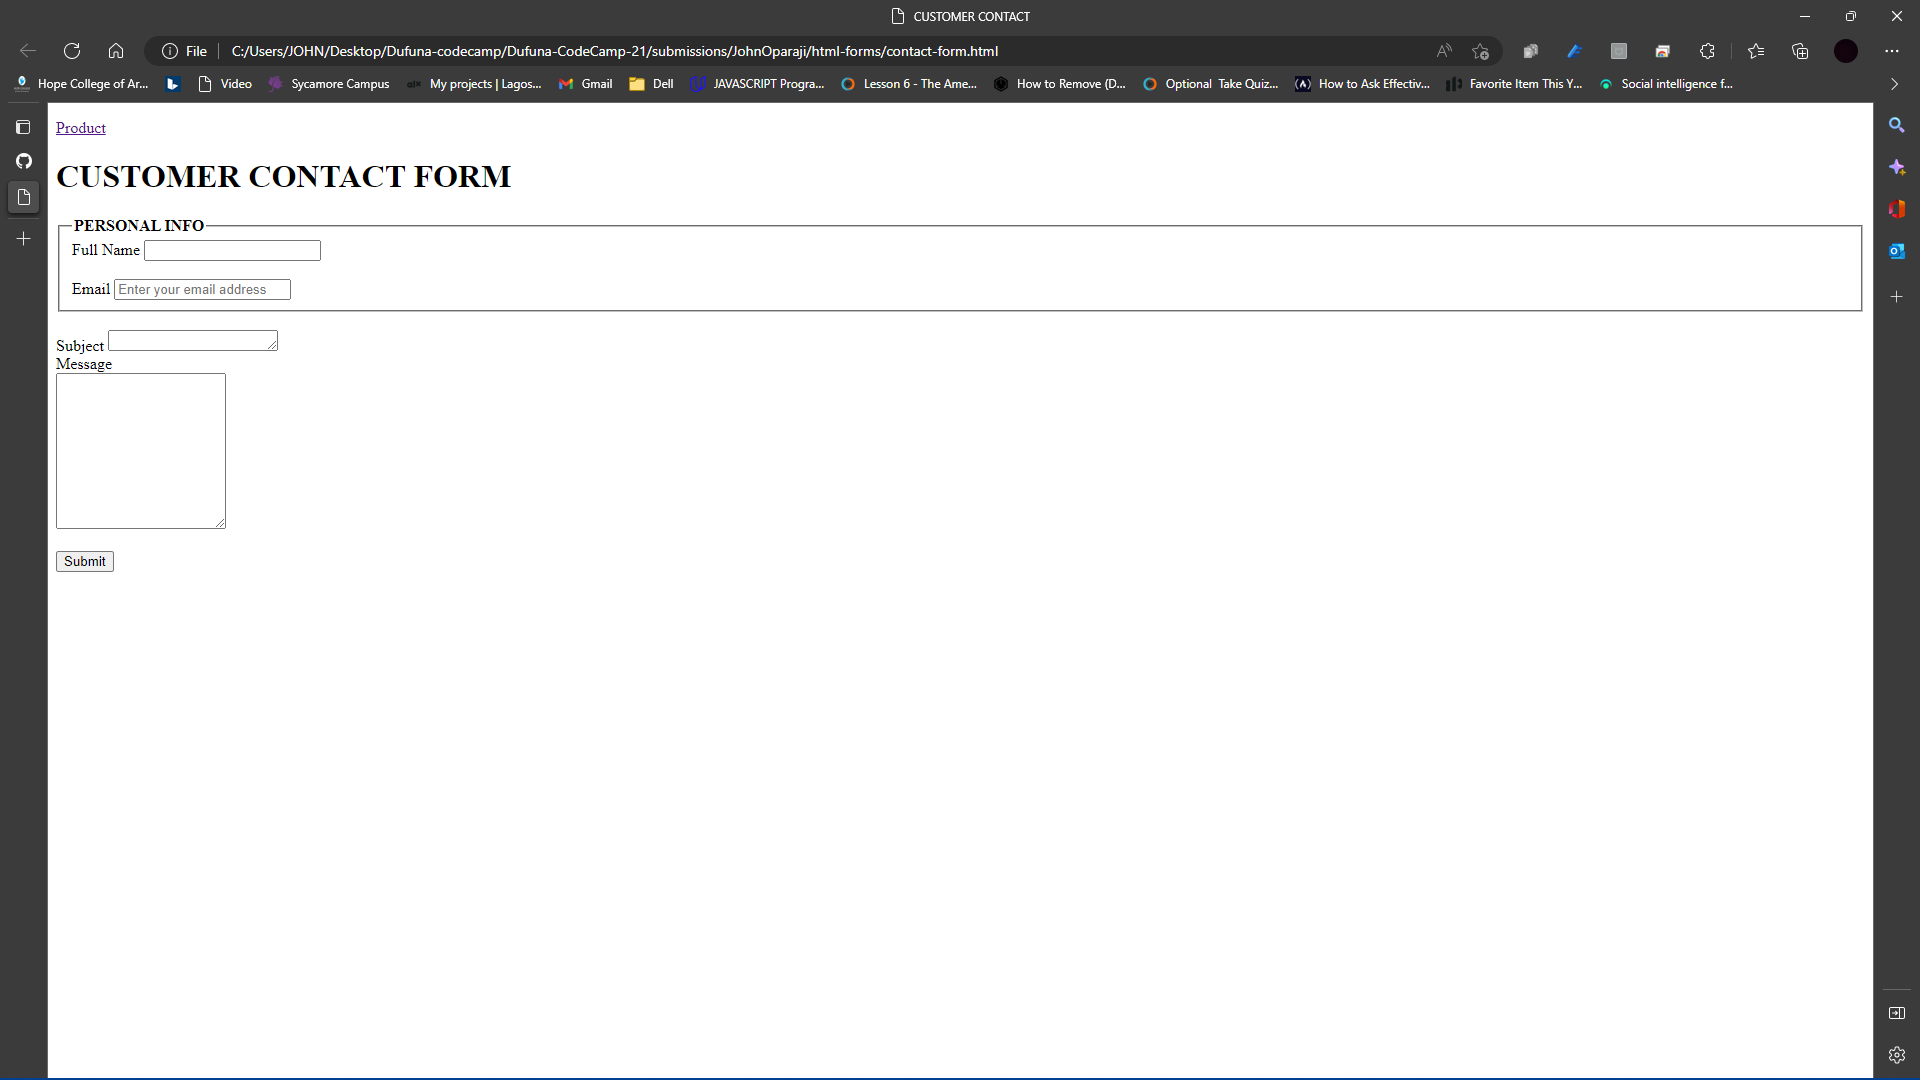Open the browser home page
This screenshot has width=1920, height=1080.
(x=115, y=51)
